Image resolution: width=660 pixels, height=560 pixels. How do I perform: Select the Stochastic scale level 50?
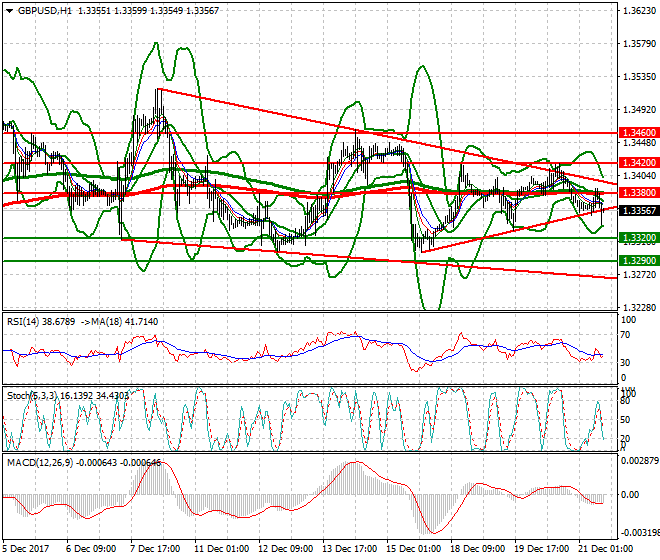625,420
